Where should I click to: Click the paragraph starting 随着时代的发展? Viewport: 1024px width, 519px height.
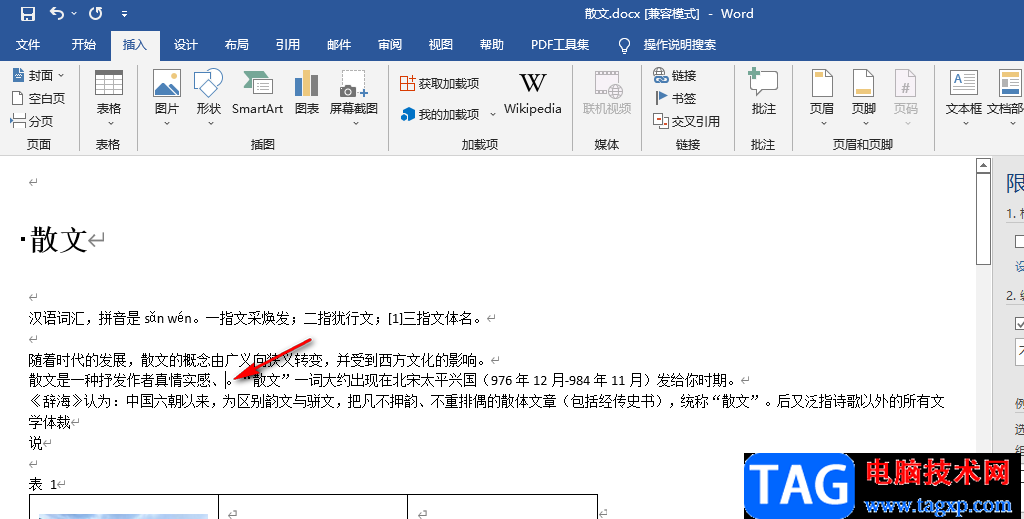click(x=257, y=360)
